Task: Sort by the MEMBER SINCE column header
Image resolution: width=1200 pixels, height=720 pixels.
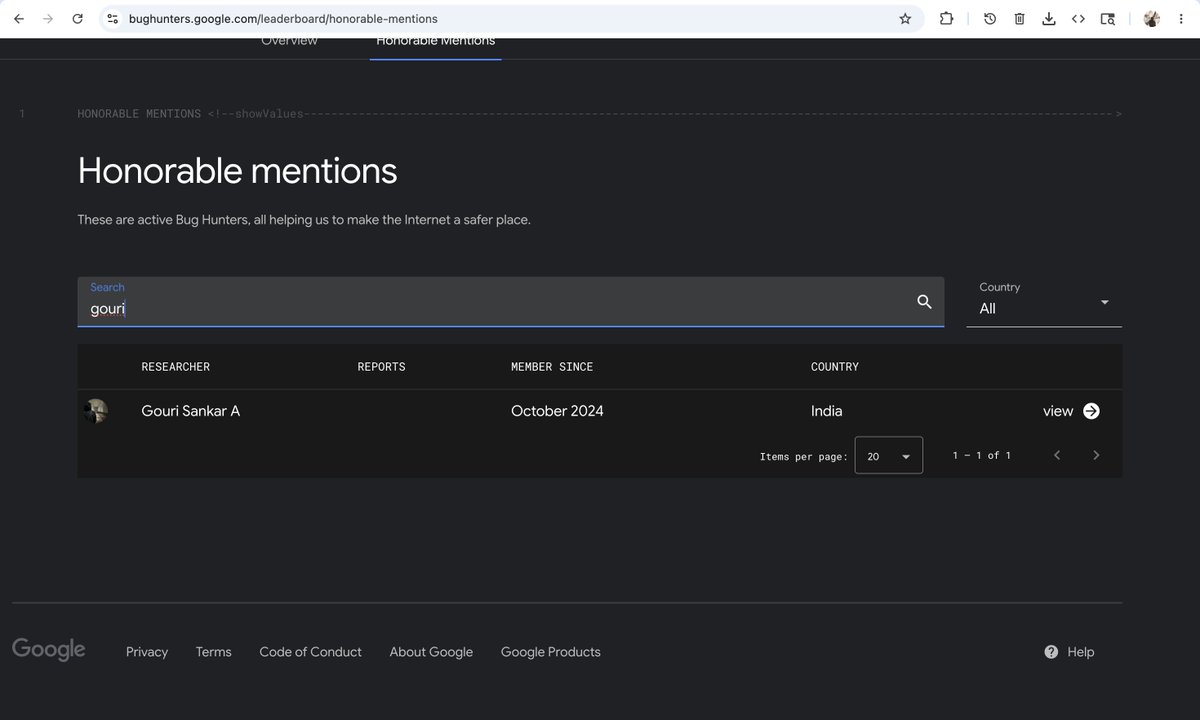Action: pyautogui.click(x=552, y=367)
